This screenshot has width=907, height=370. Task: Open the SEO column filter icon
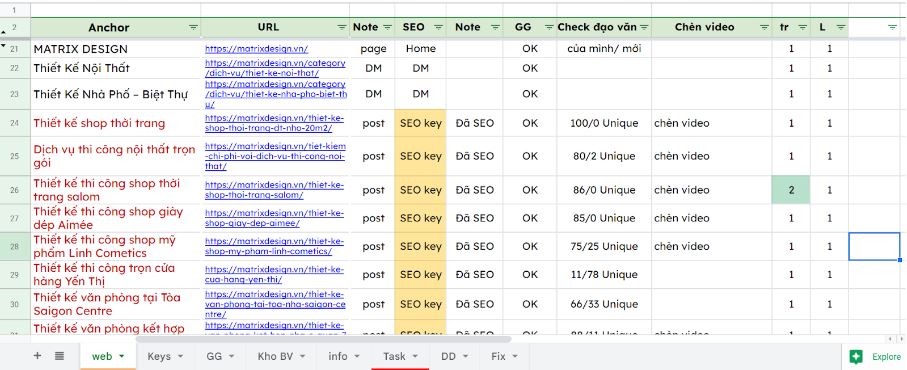click(x=438, y=28)
